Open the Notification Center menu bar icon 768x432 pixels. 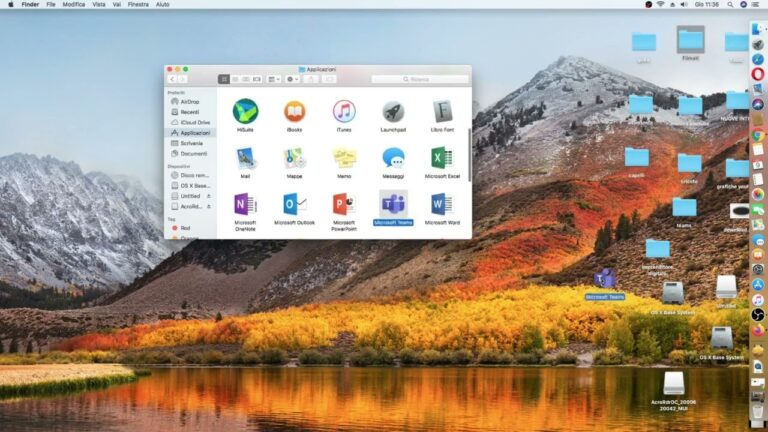(x=756, y=4)
